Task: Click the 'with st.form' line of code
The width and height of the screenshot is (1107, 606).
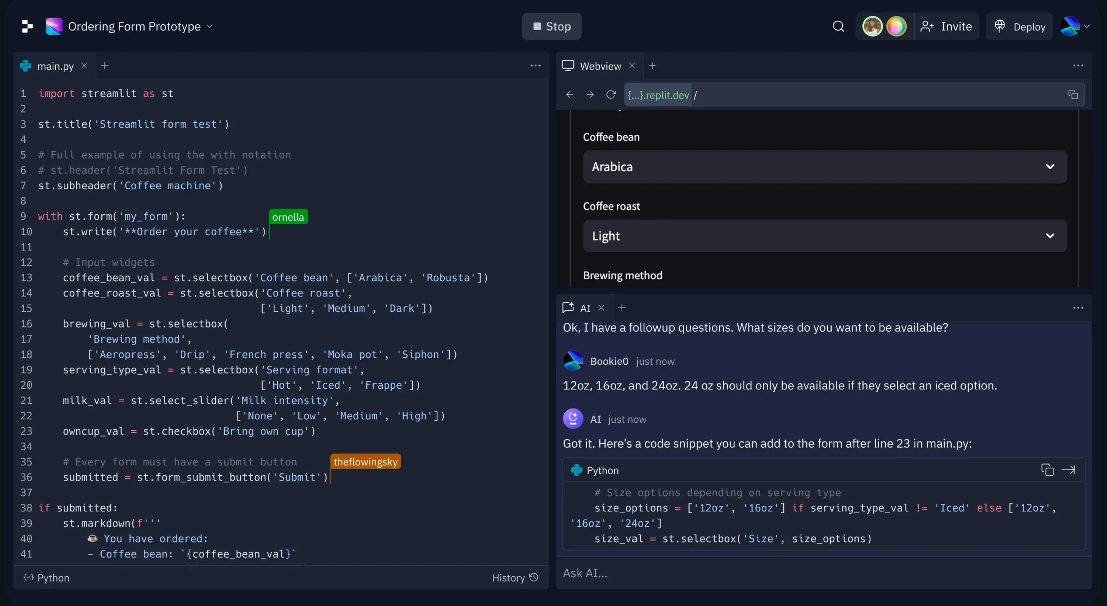Action: (x=112, y=216)
